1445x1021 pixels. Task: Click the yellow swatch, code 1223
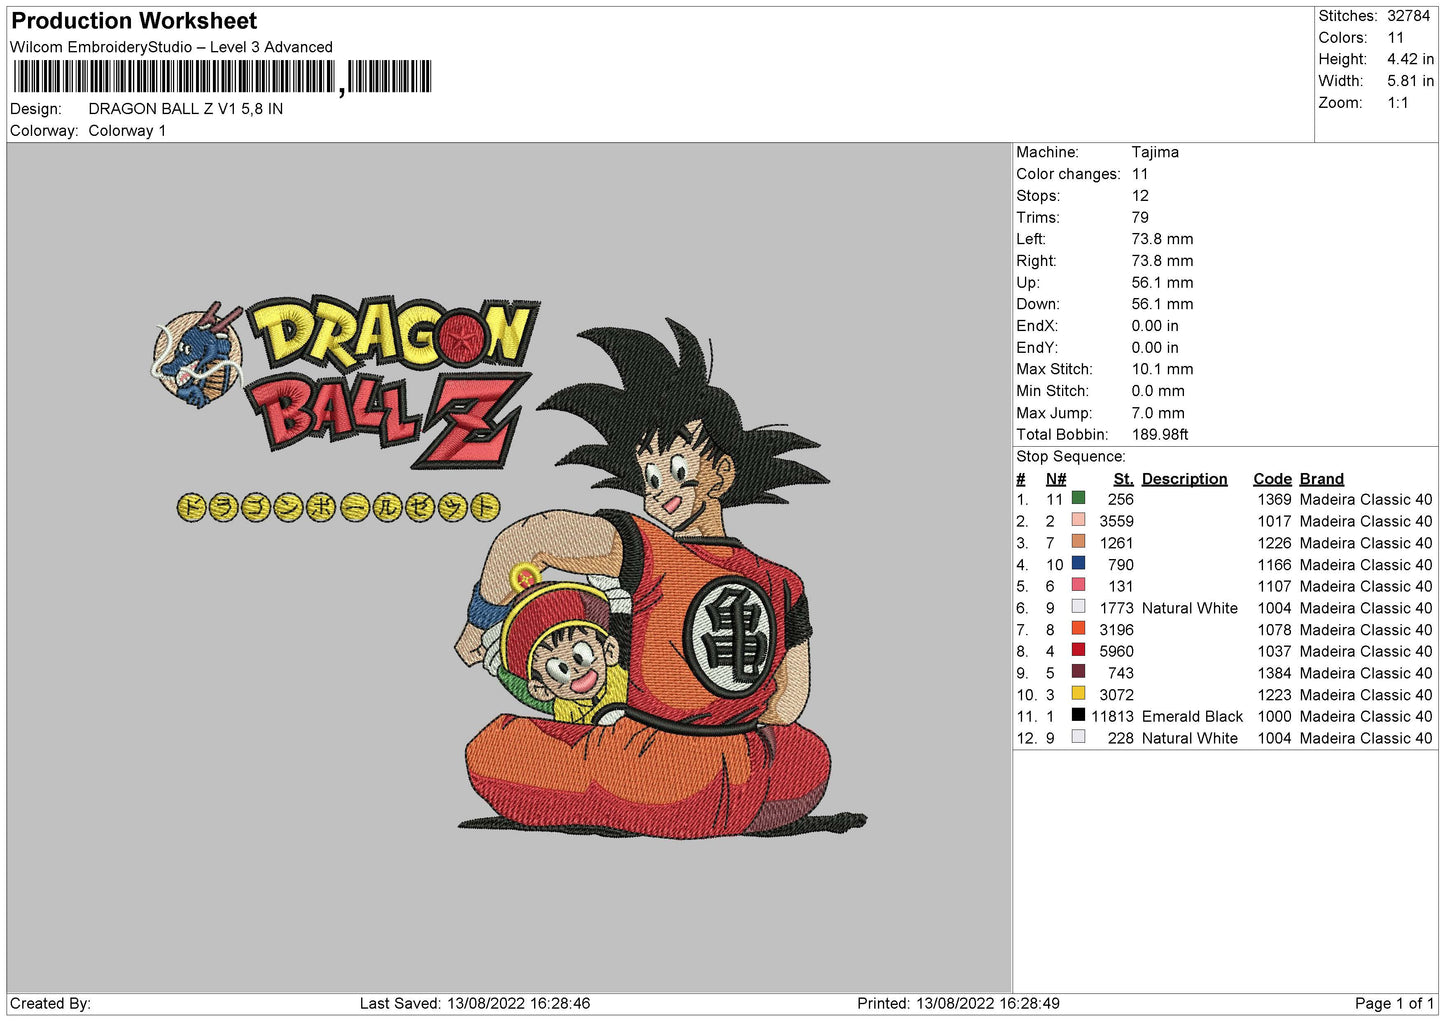click(x=1078, y=693)
